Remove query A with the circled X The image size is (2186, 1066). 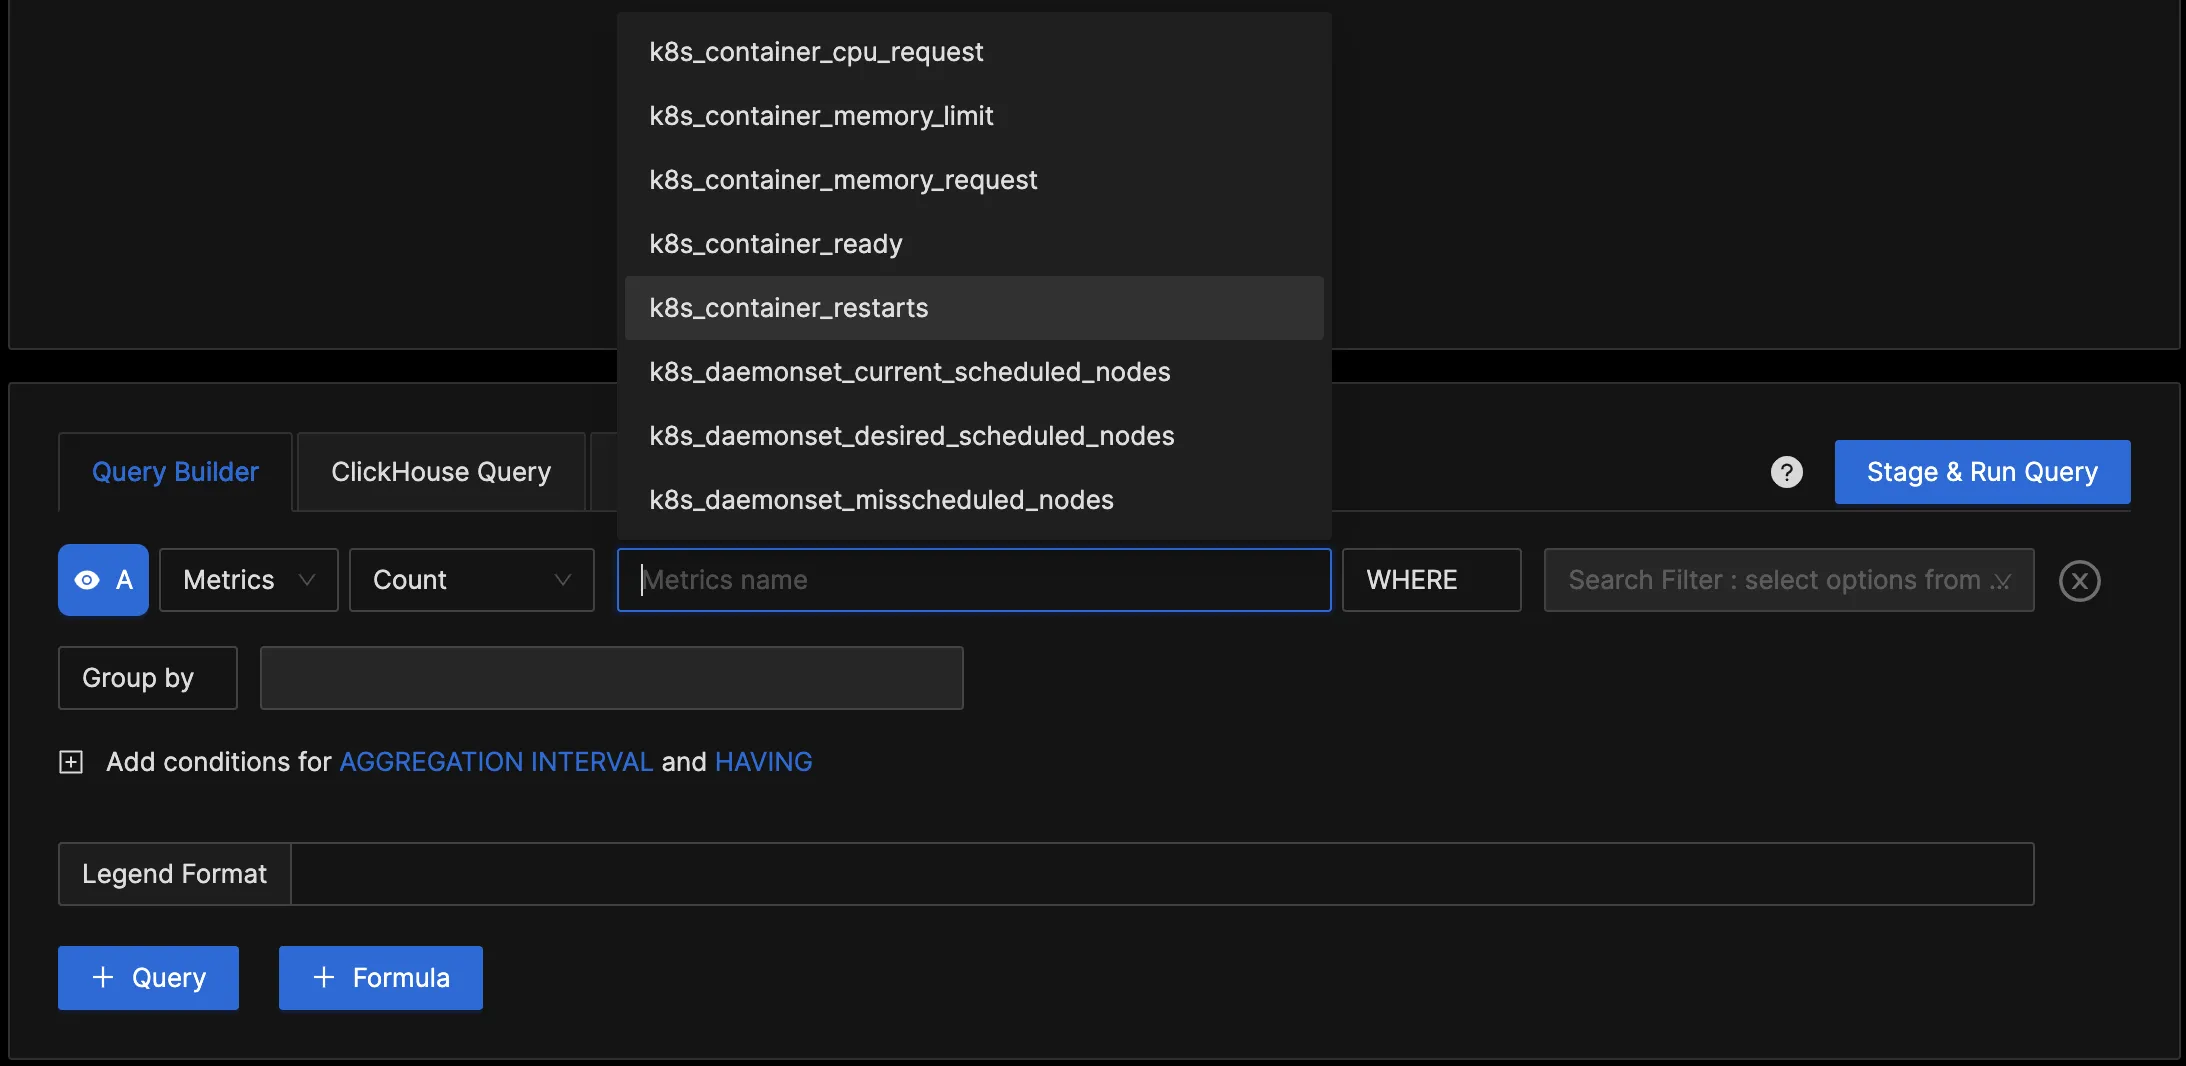(x=2079, y=581)
